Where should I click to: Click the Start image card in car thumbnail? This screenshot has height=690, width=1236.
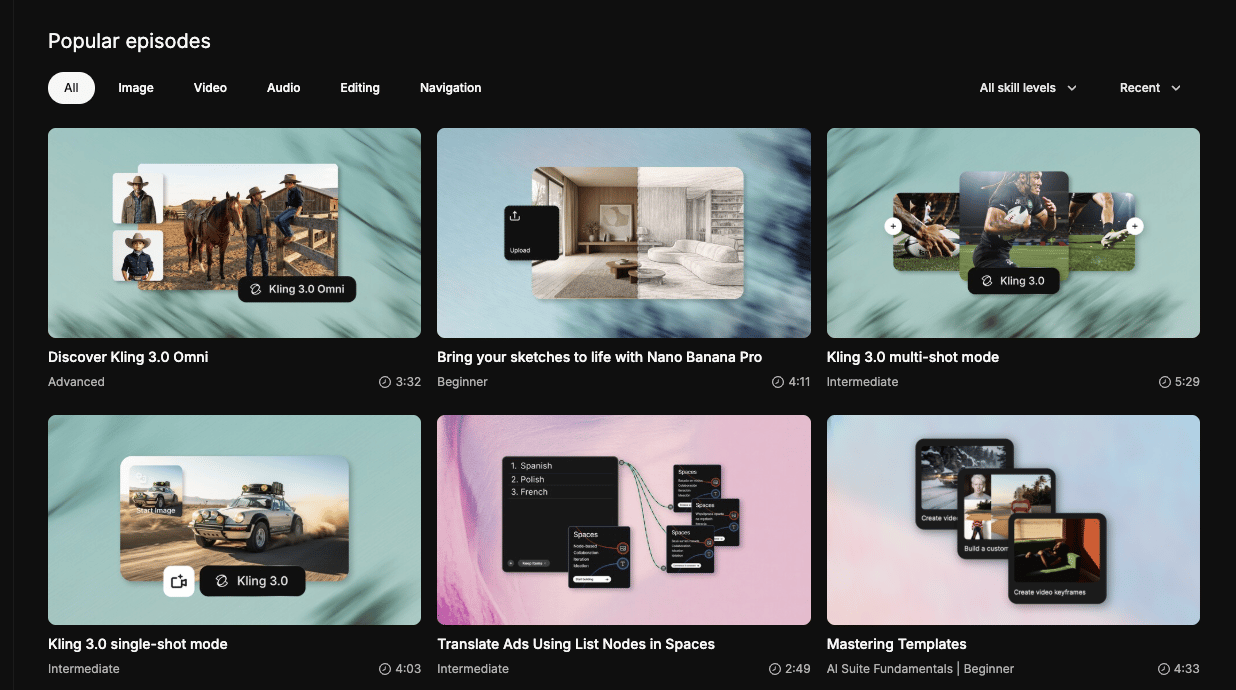tap(156, 492)
